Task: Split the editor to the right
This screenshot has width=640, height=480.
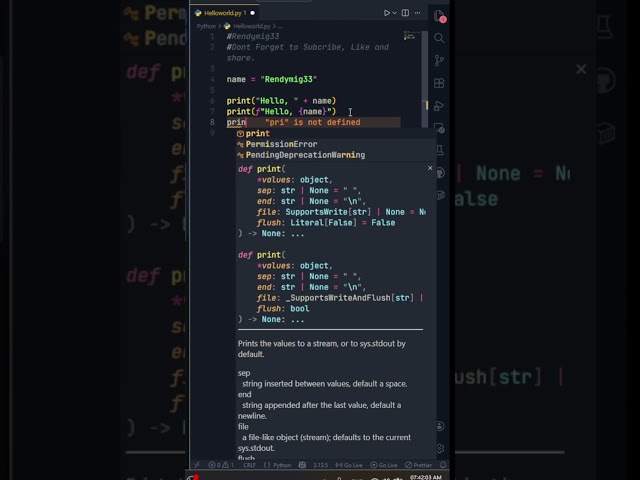Action: tap(405, 13)
